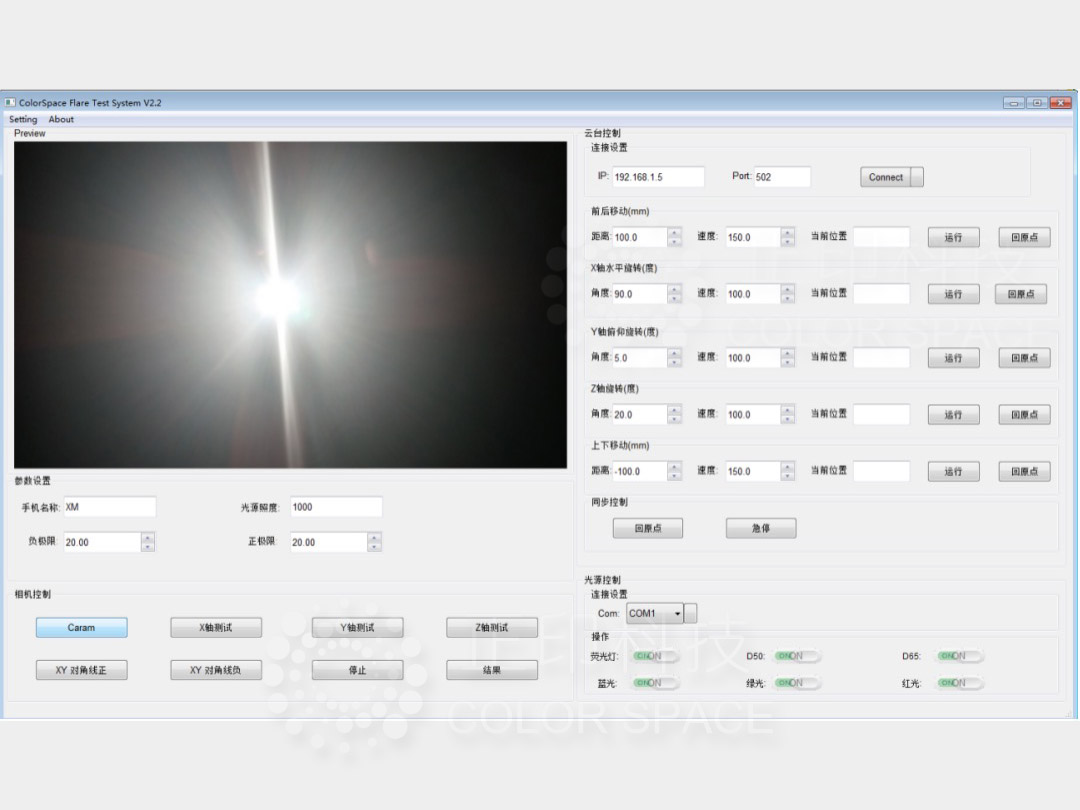Image resolution: width=1080 pixels, height=810 pixels.
Task: Decrease the 正极限 value with down arrow
Action: tap(374, 547)
